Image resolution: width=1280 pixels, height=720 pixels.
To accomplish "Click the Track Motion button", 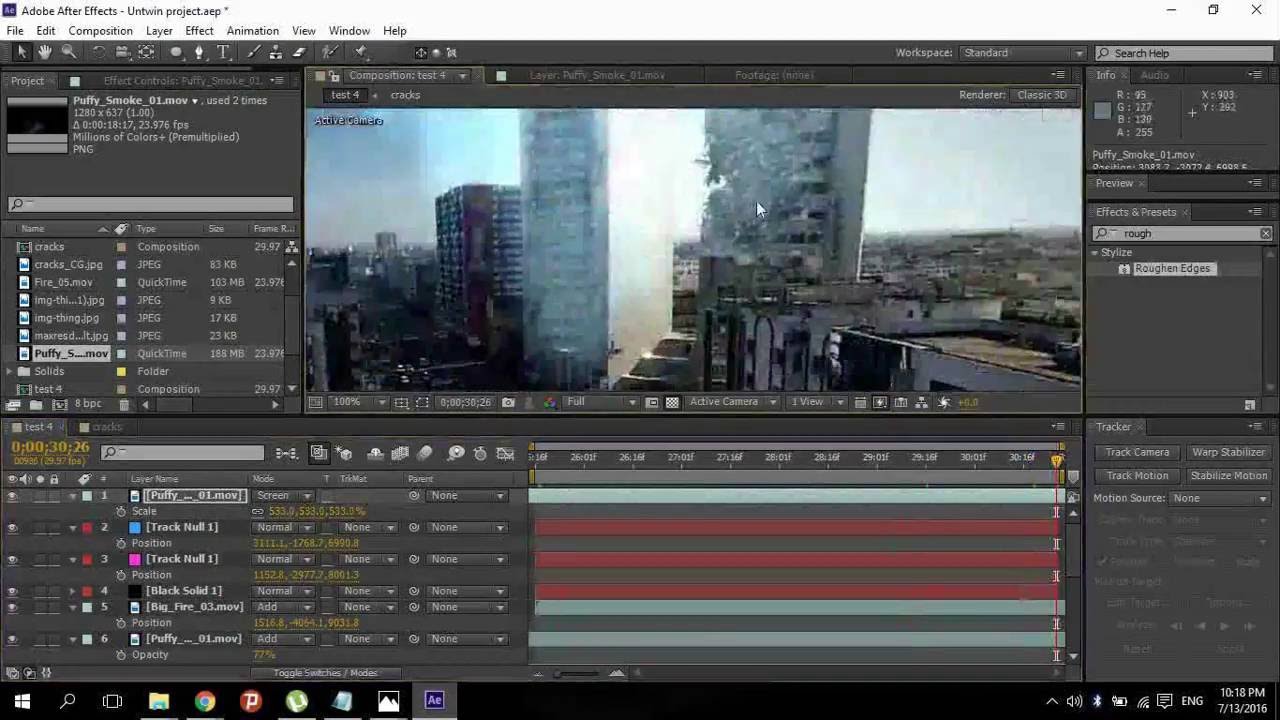I will pos(1137,476).
